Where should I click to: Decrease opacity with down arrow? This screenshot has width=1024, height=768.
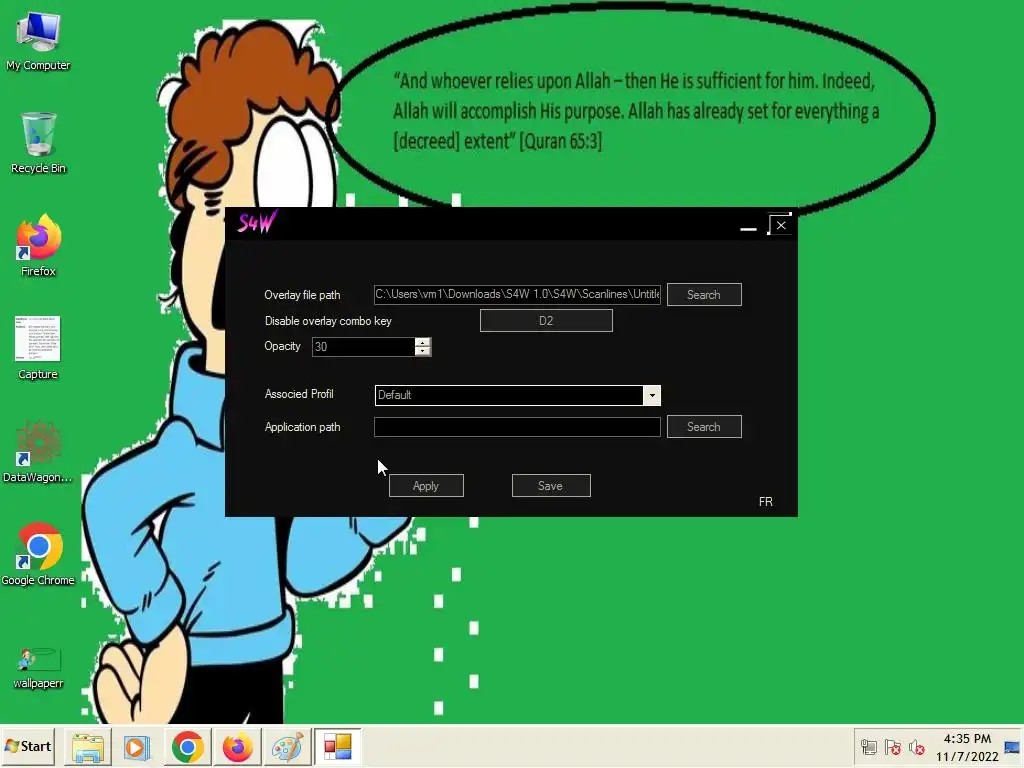tap(423, 351)
